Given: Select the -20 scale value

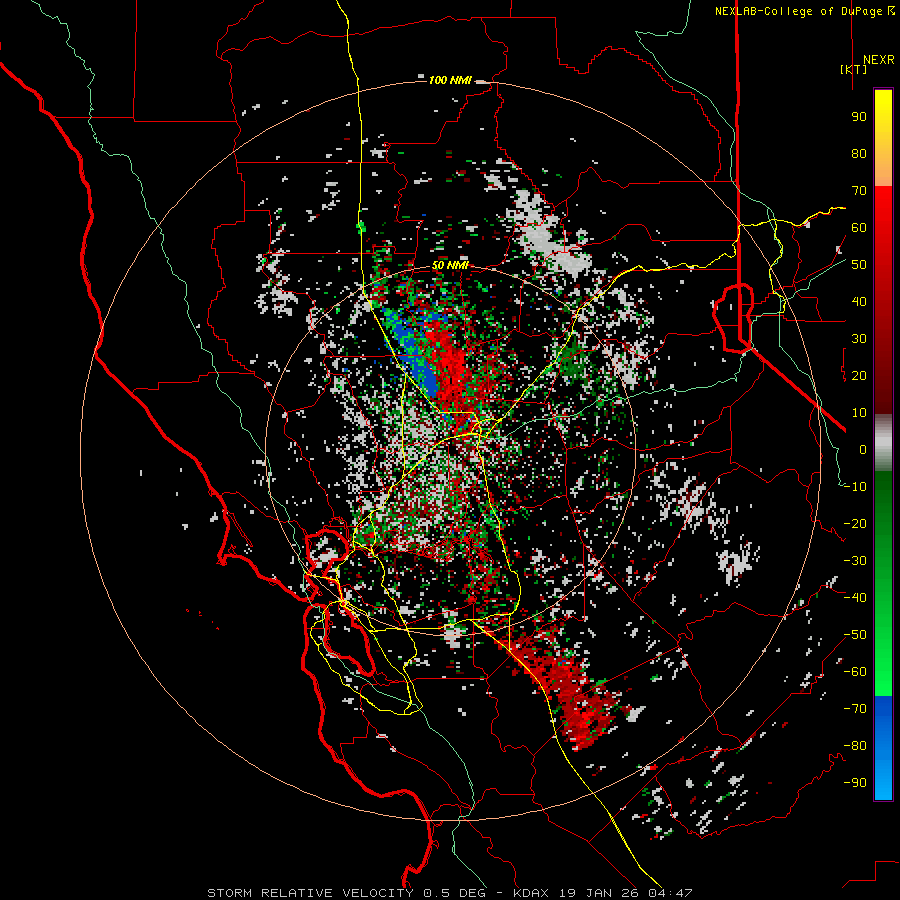Looking at the screenshot, I should point(855,524).
